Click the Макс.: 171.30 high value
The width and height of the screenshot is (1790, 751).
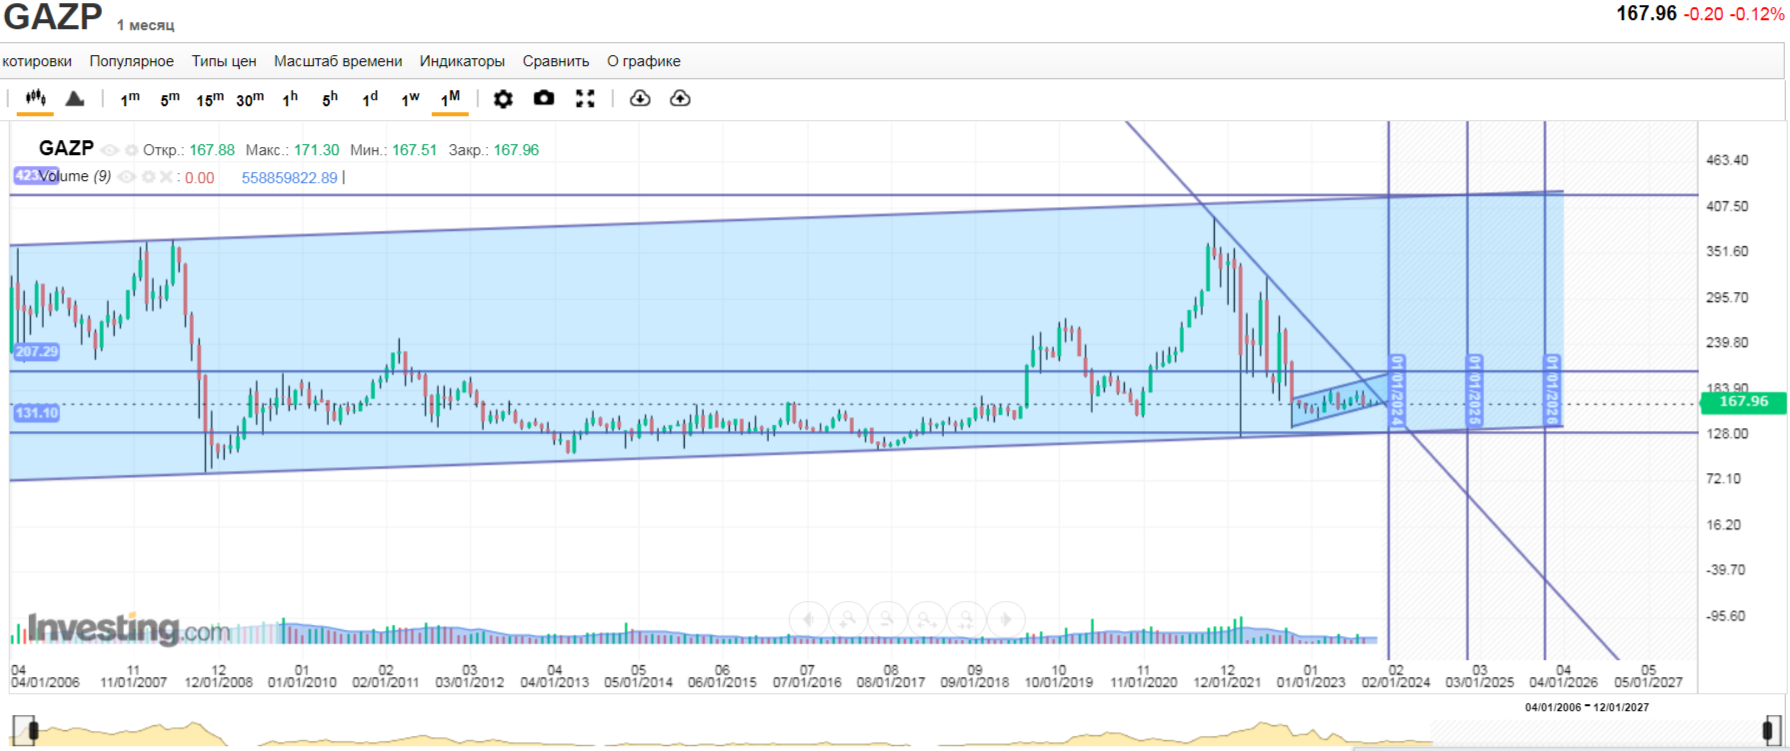pos(293,150)
